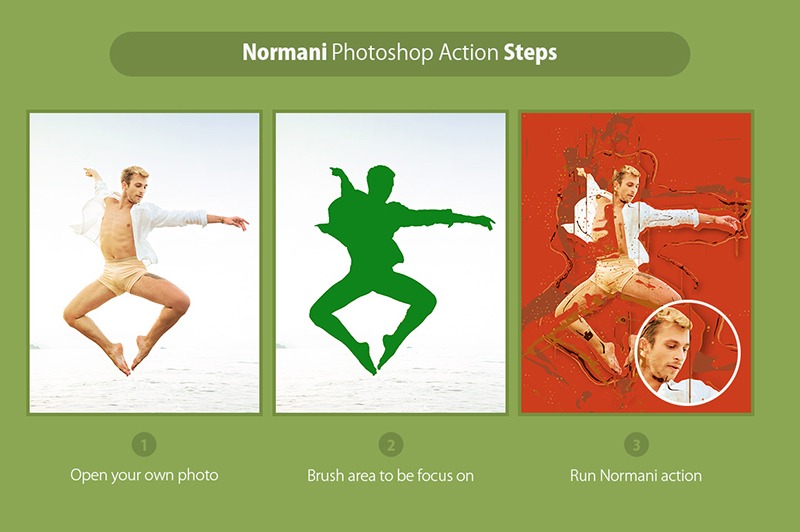The height and width of the screenshot is (532, 800).
Task: Click the step 2 number badge
Action: coord(391,445)
